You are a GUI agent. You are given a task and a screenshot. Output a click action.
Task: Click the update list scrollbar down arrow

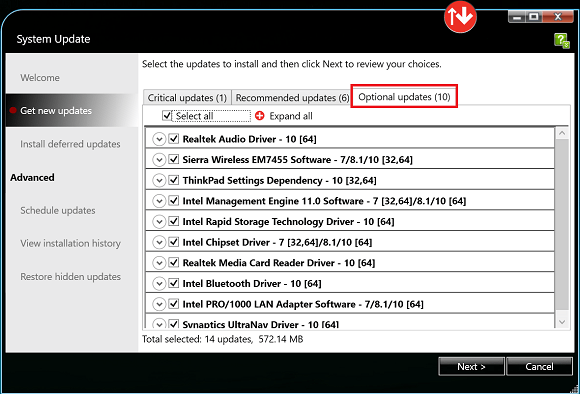click(x=562, y=322)
